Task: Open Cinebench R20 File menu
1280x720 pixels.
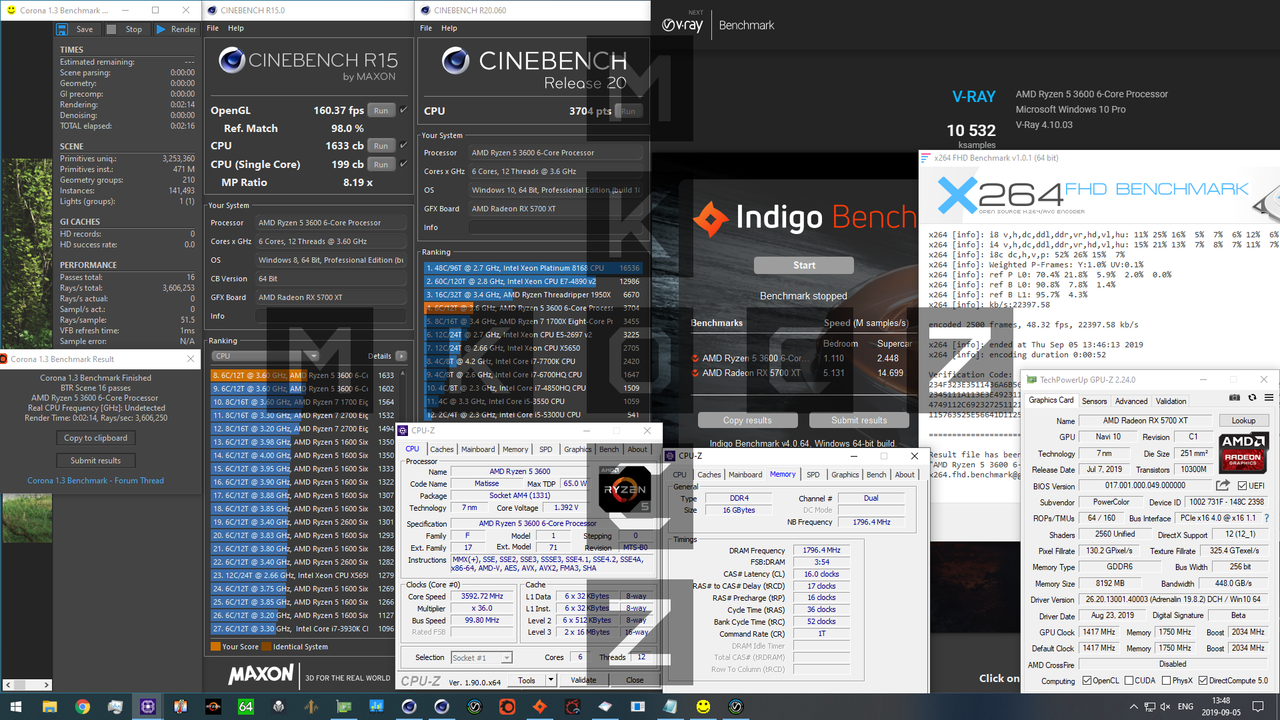Action: pyautogui.click(x=426, y=28)
